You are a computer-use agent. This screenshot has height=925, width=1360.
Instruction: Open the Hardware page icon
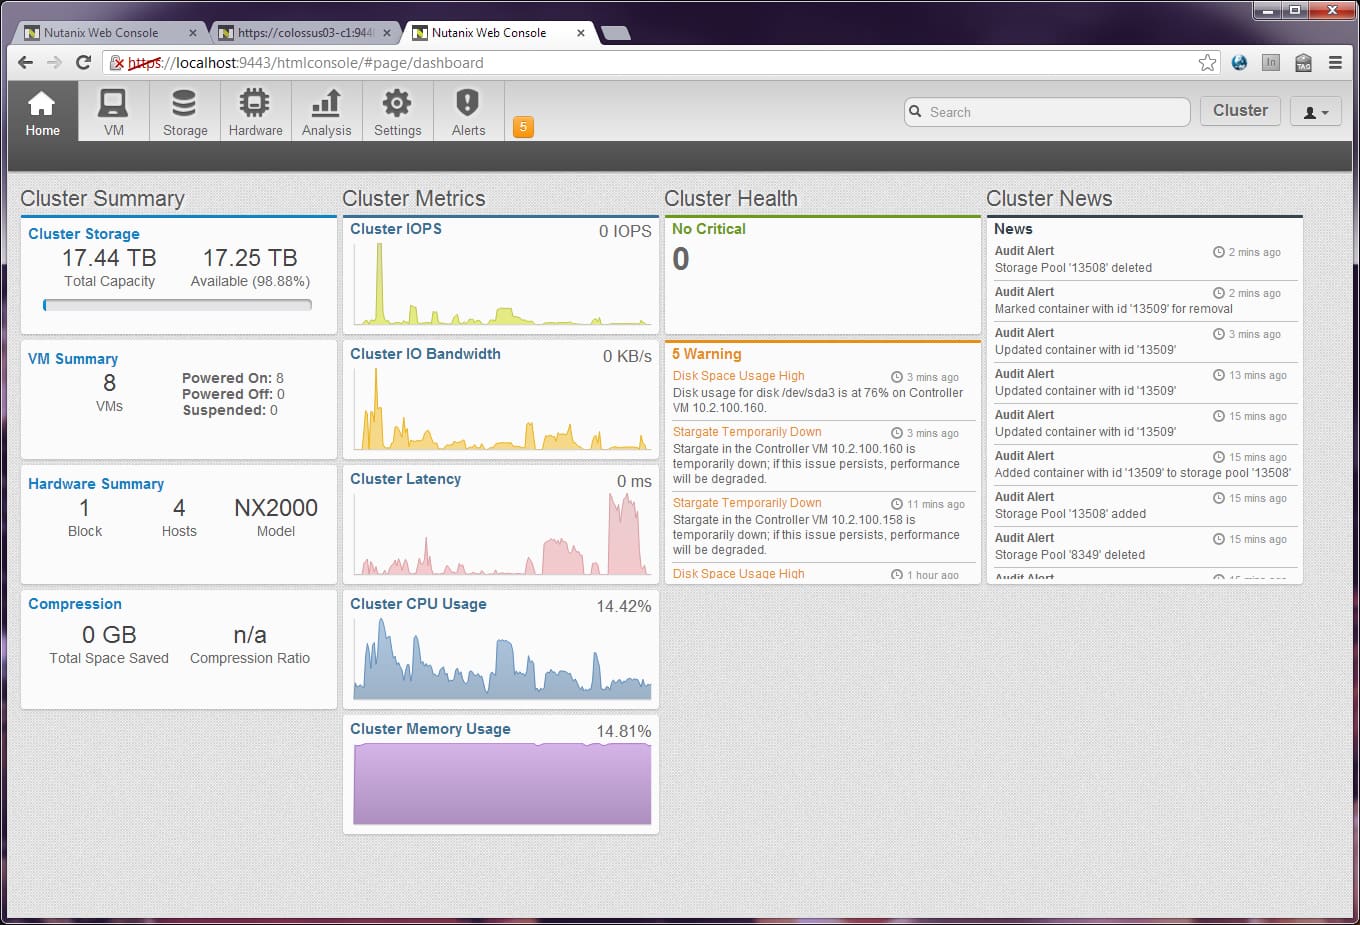[x=255, y=103]
